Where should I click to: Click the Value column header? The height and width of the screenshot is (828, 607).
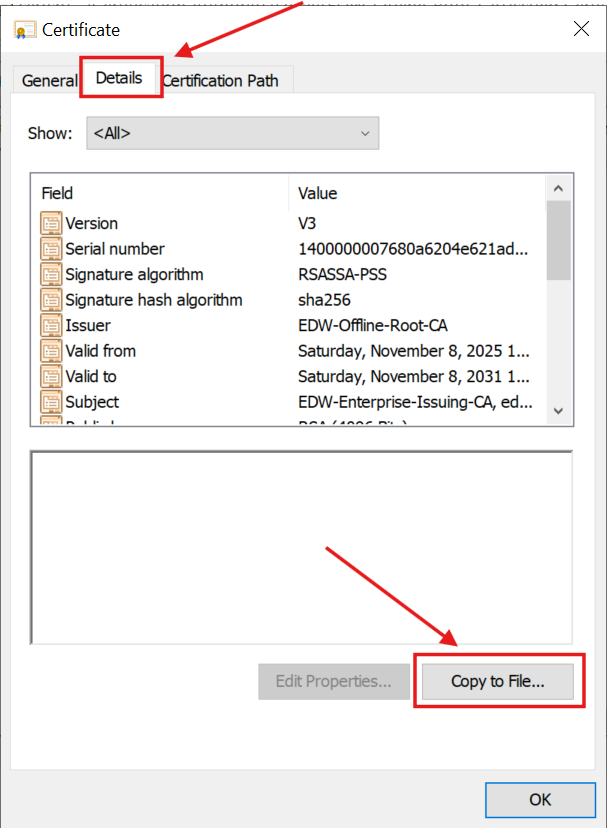[x=417, y=193]
